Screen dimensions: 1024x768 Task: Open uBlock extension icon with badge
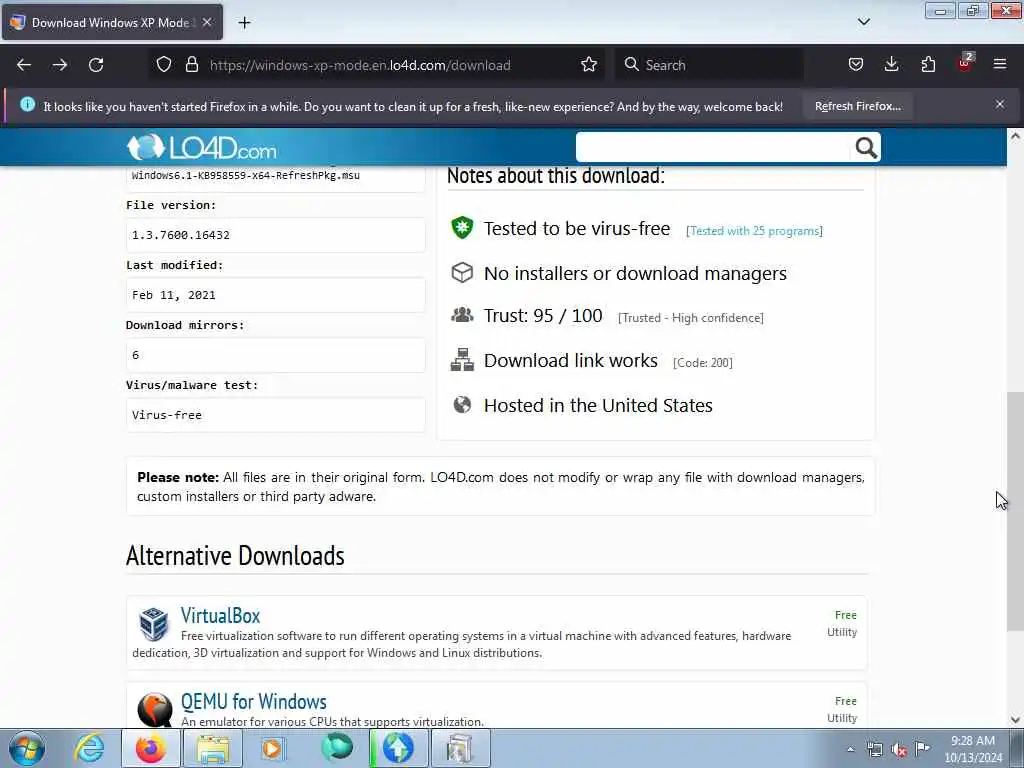tap(965, 63)
